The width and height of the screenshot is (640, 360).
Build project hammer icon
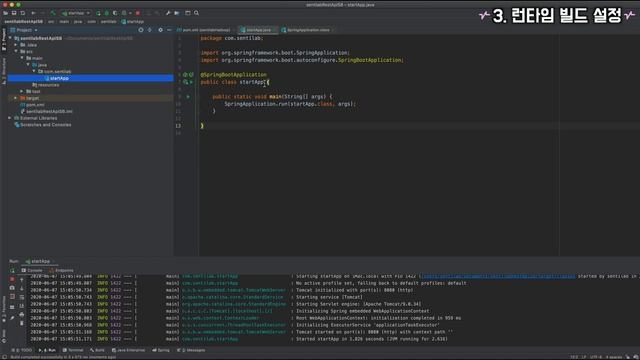point(53,13)
